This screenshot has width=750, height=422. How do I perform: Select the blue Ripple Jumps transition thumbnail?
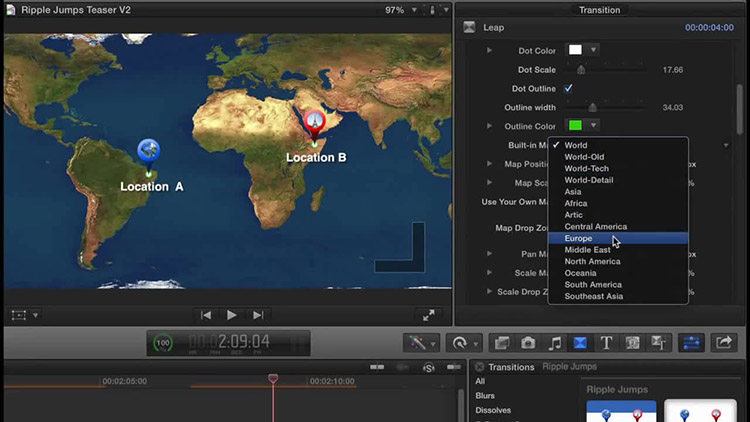tap(621, 411)
